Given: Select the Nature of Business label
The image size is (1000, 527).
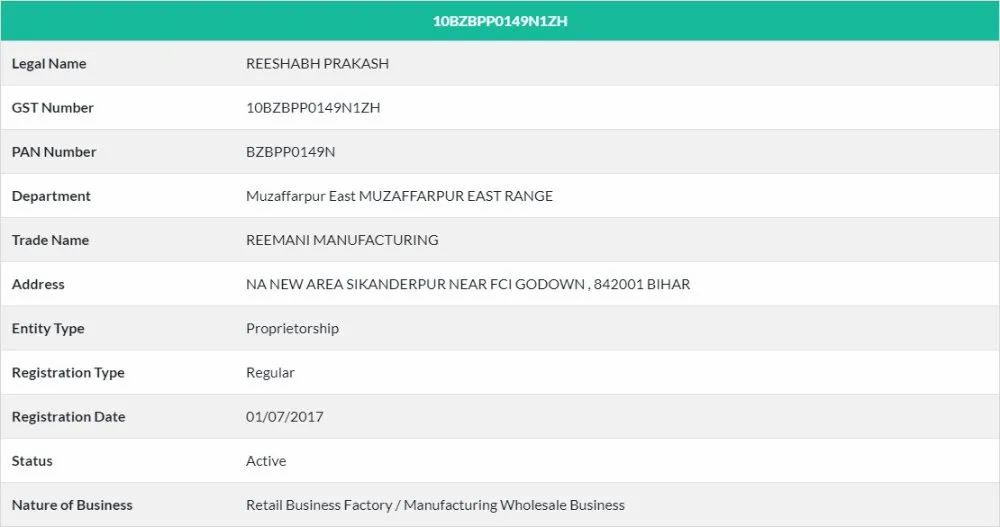Looking at the screenshot, I should [72, 505].
